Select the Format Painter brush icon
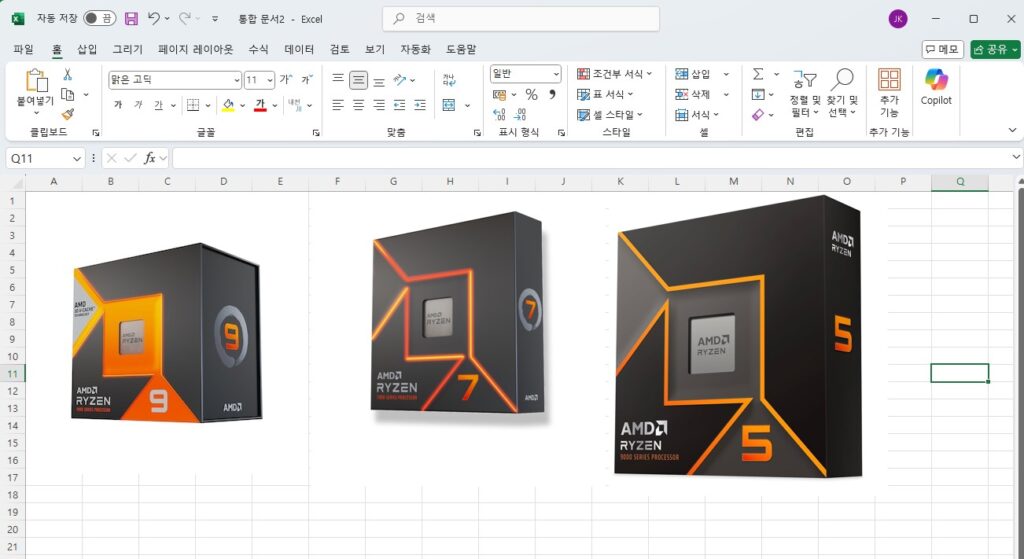The width and height of the screenshot is (1024, 559). coord(68,113)
